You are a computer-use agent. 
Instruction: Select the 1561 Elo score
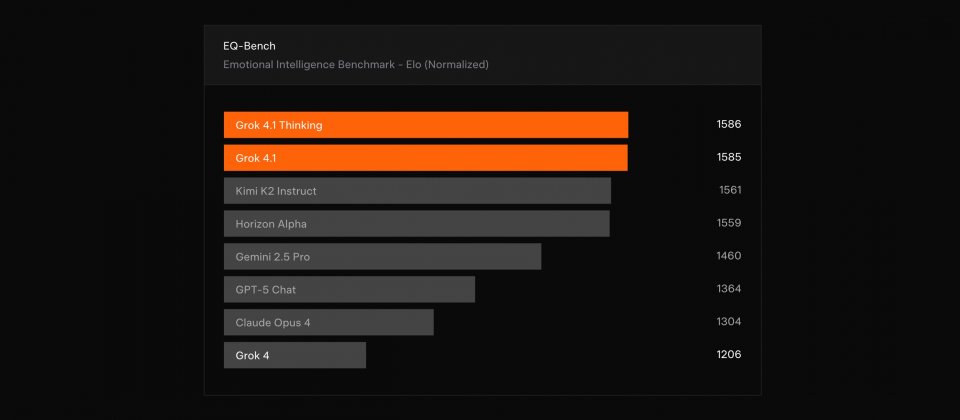pos(729,191)
